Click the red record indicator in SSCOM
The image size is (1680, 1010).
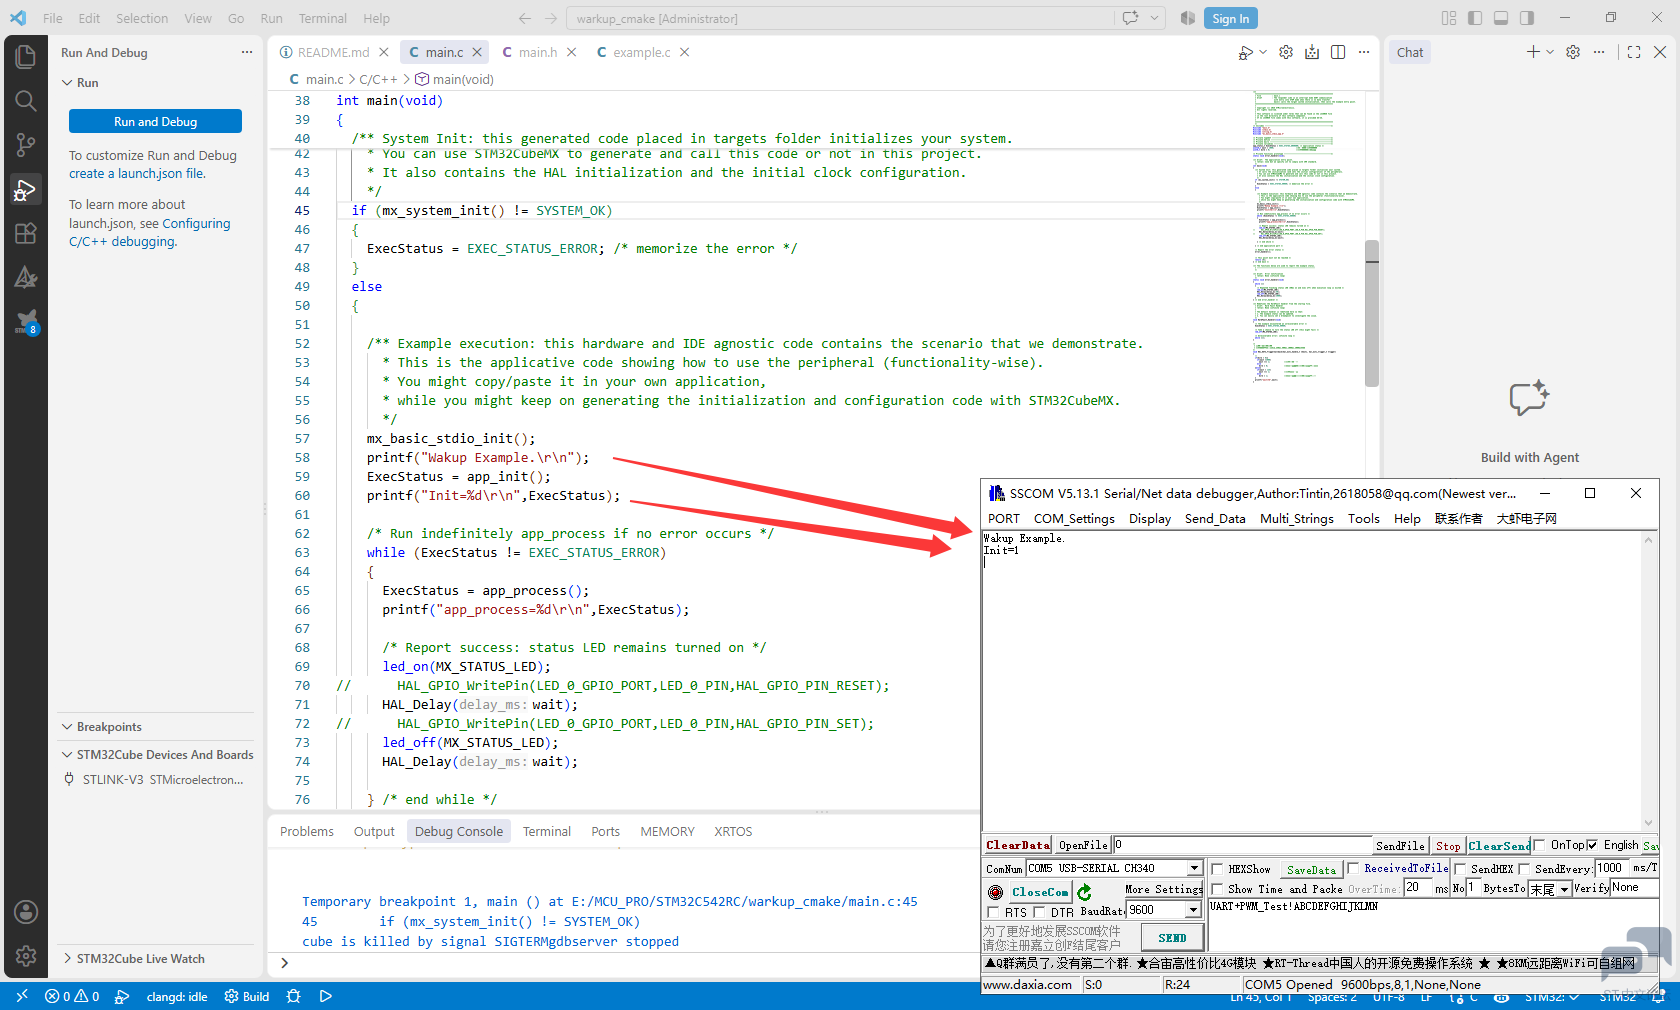coord(995,892)
